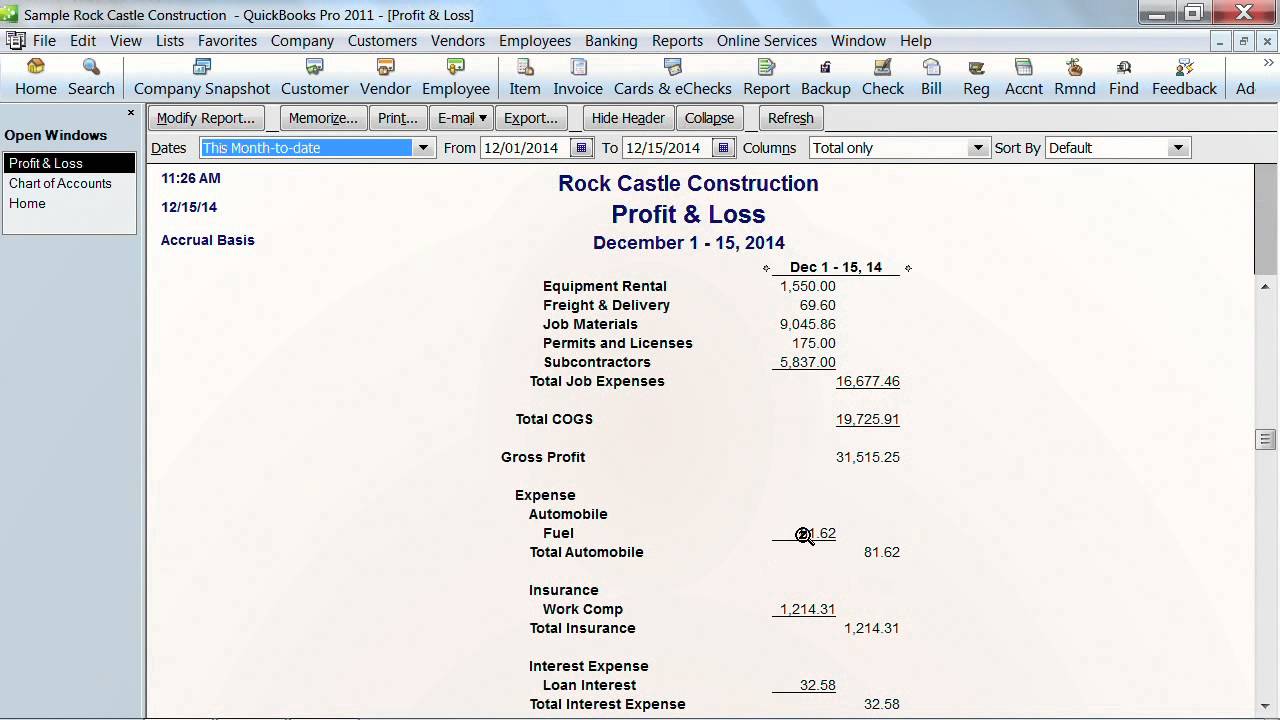Open the Reports menu
Viewport: 1280px width, 720px height.
[x=677, y=41]
